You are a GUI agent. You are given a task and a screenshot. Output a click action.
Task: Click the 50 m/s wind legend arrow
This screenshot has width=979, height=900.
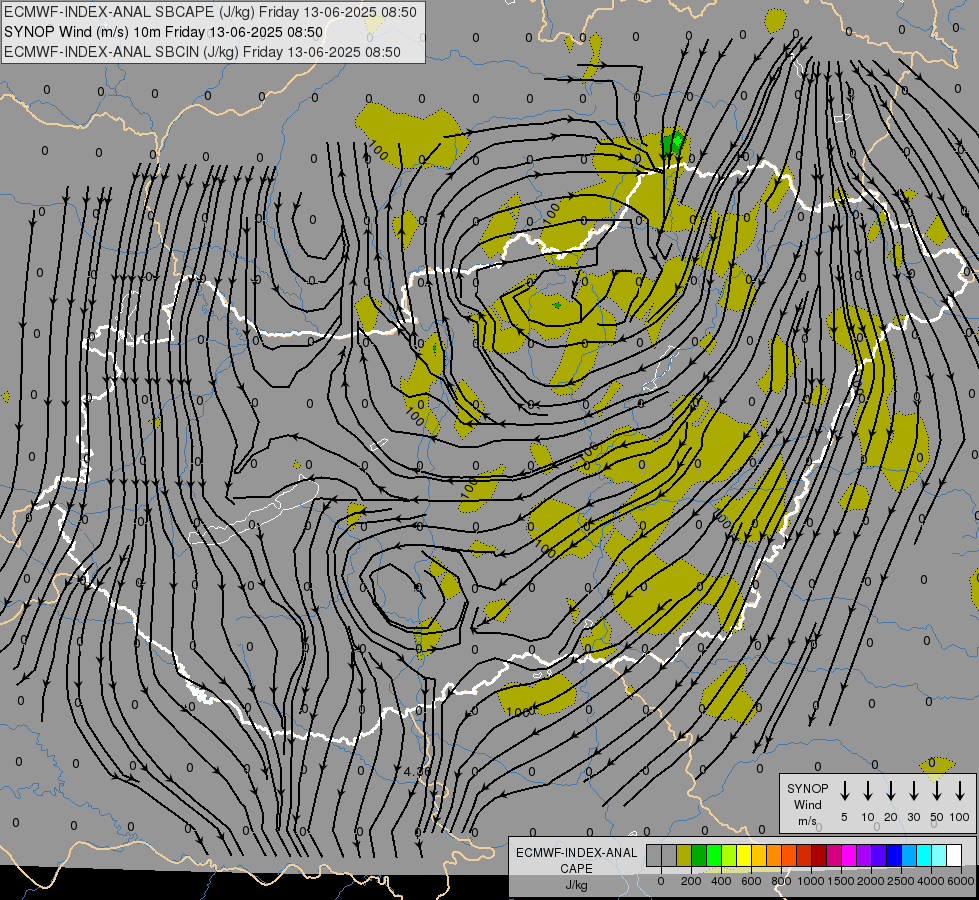pyautogui.click(x=937, y=791)
